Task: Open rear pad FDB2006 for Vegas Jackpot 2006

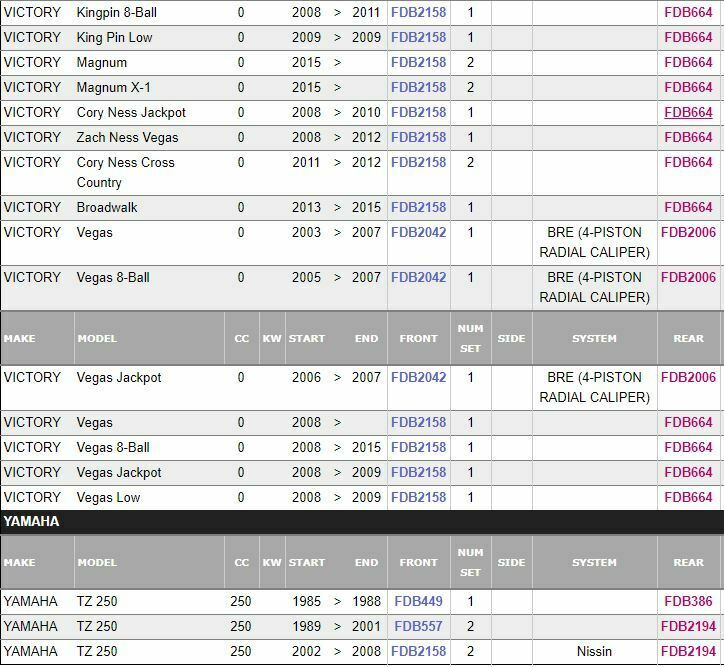Action: (x=688, y=377)
